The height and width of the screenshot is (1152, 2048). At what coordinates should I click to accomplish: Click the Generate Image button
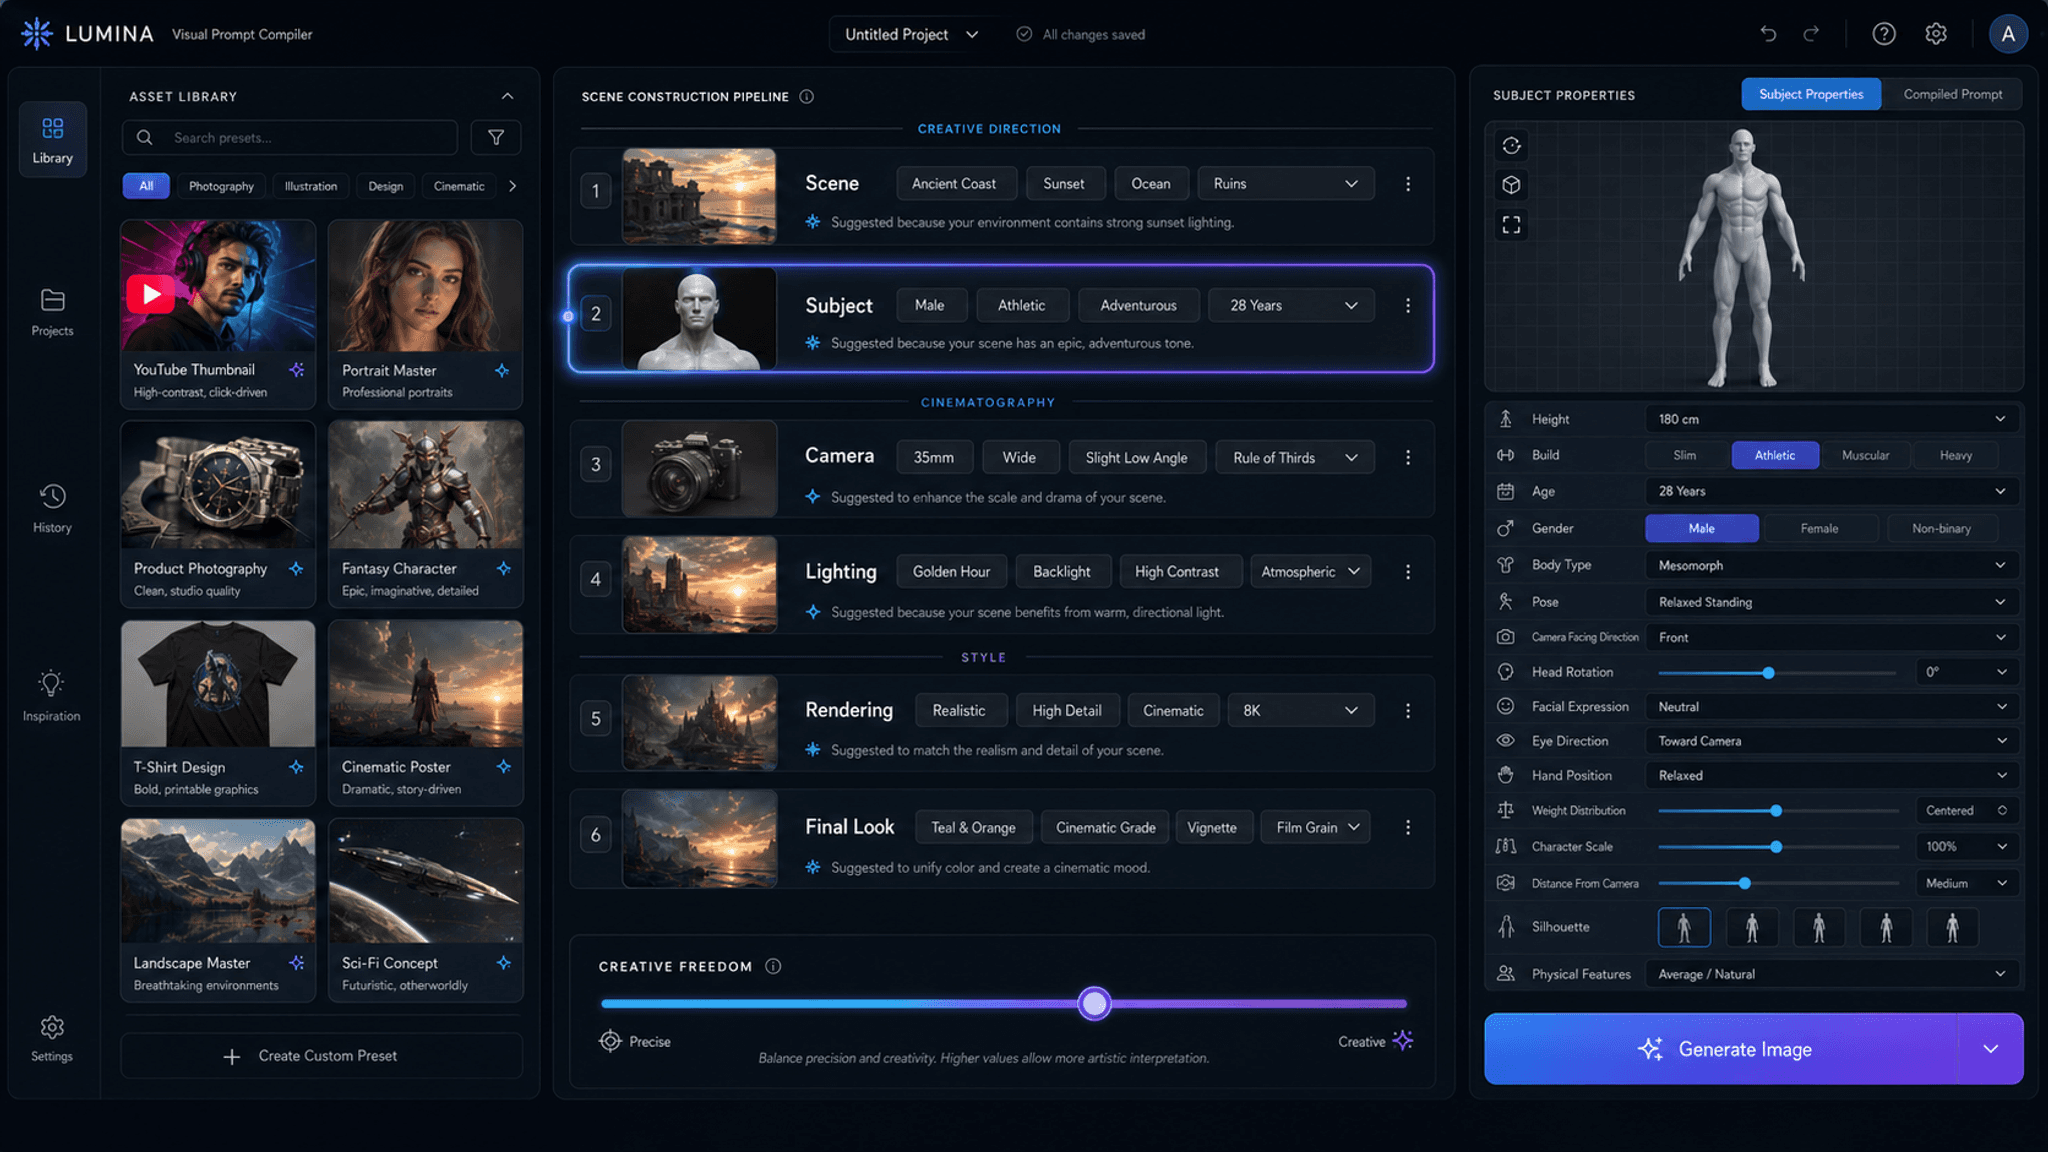click(1720, 1049)
